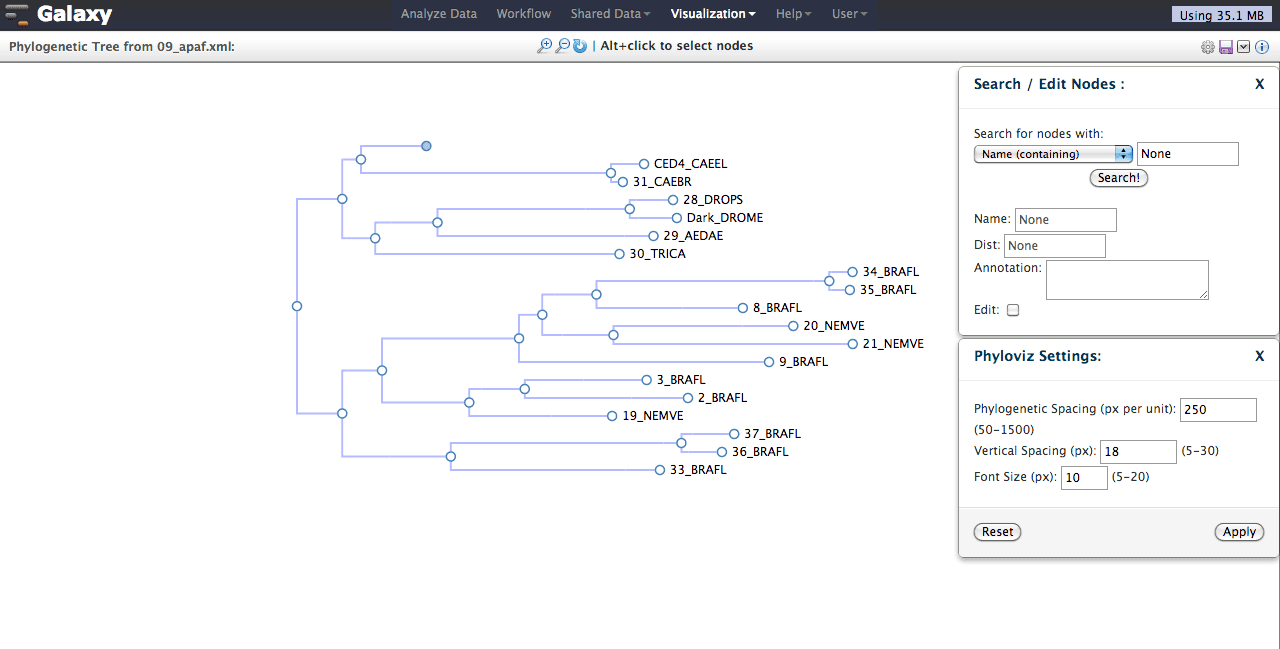1280x649 pixels.
Task: Reset the Phyloviz settings
Action: [996, 531]
